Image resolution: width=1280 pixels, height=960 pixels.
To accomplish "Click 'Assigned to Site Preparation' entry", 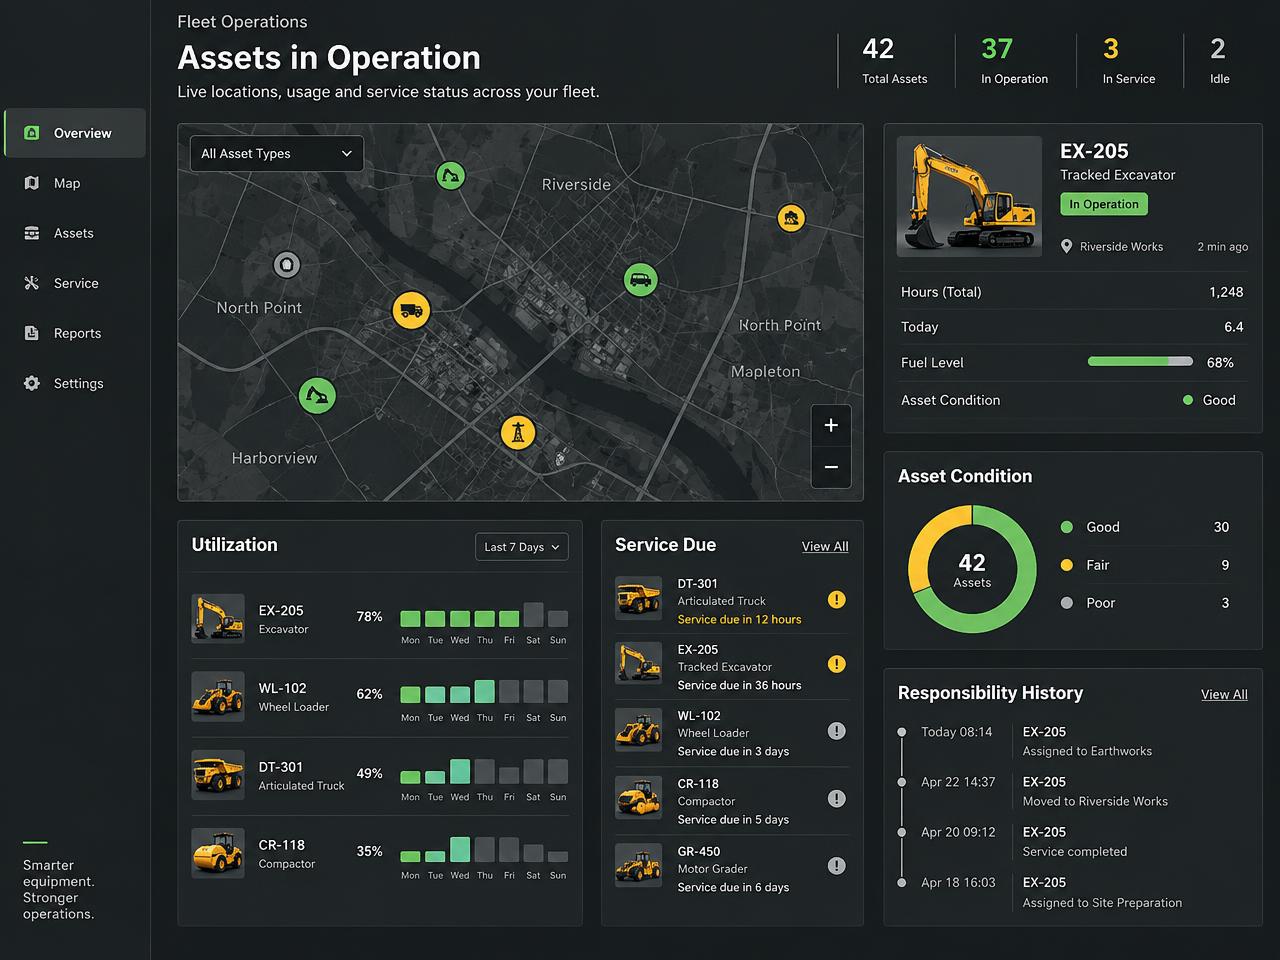I will (1102, 903).
